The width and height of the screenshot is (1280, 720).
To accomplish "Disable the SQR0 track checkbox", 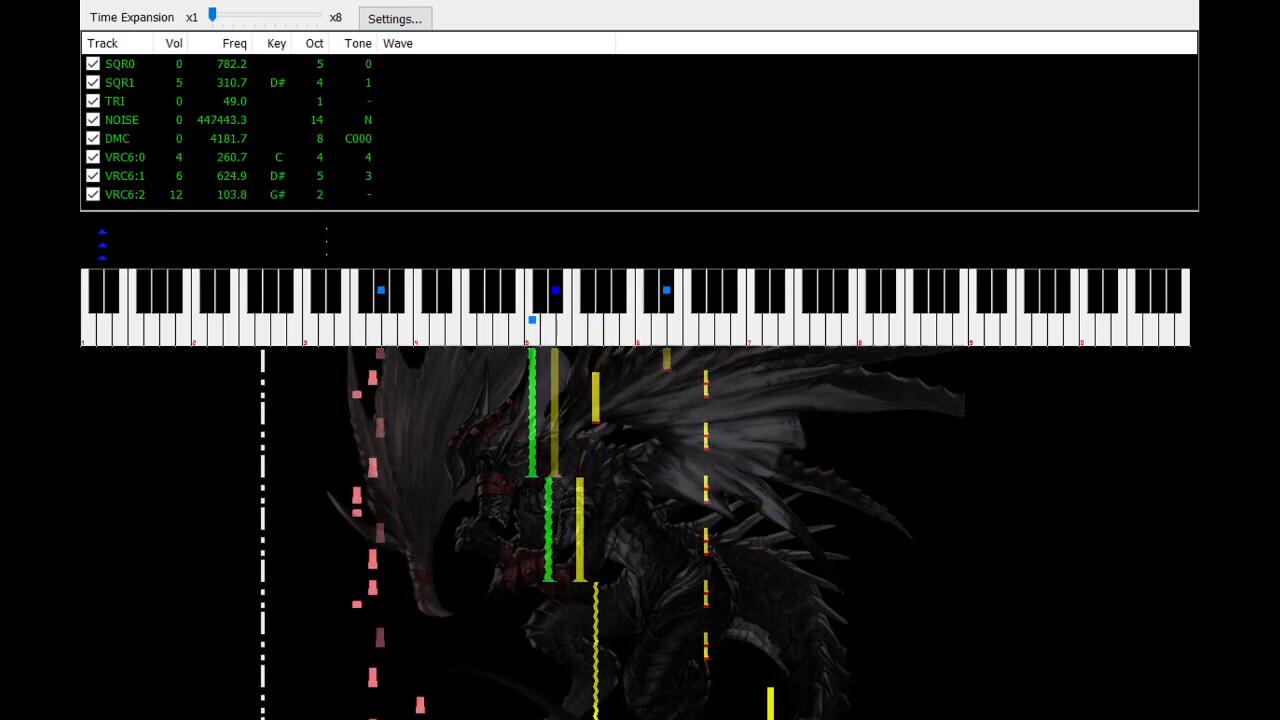I will 93,64.
